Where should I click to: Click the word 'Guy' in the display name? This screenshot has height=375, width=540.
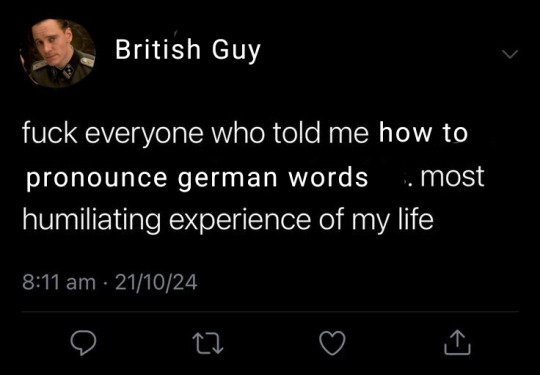point(236,52)
